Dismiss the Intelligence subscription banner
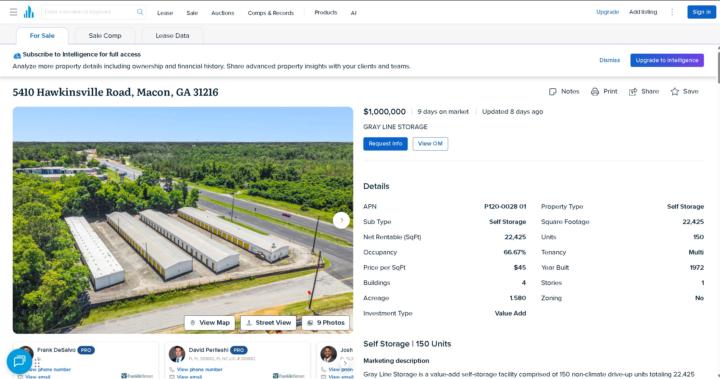The width and height of the screenshot is (720, 379). point(609,60)
